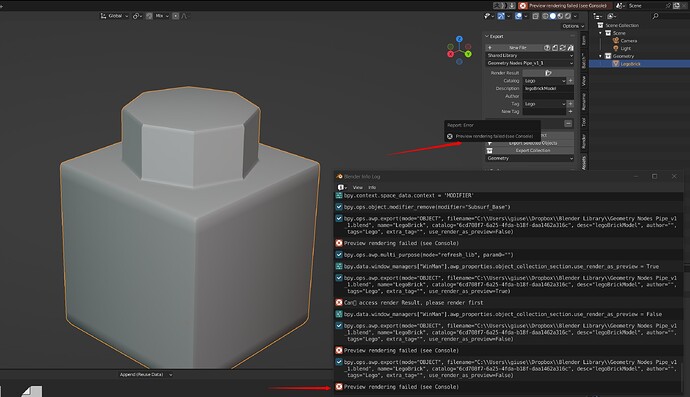
Task: Switch to solid viewport shading
Action: click(x=553, y=16)
